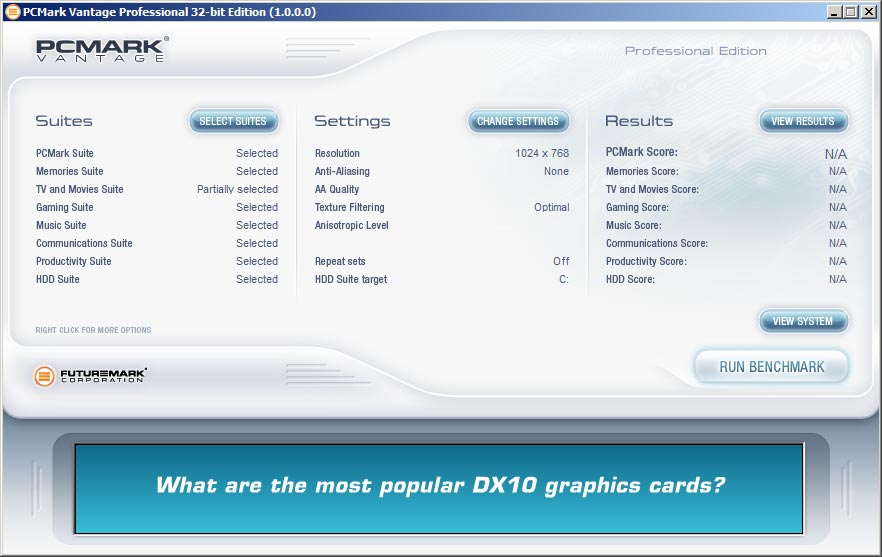The width and height of the screenshot is (882, 557).
Task: Click the Anti-Aliasing setting label
Action: pyautogui.click(x=342, y=171)
